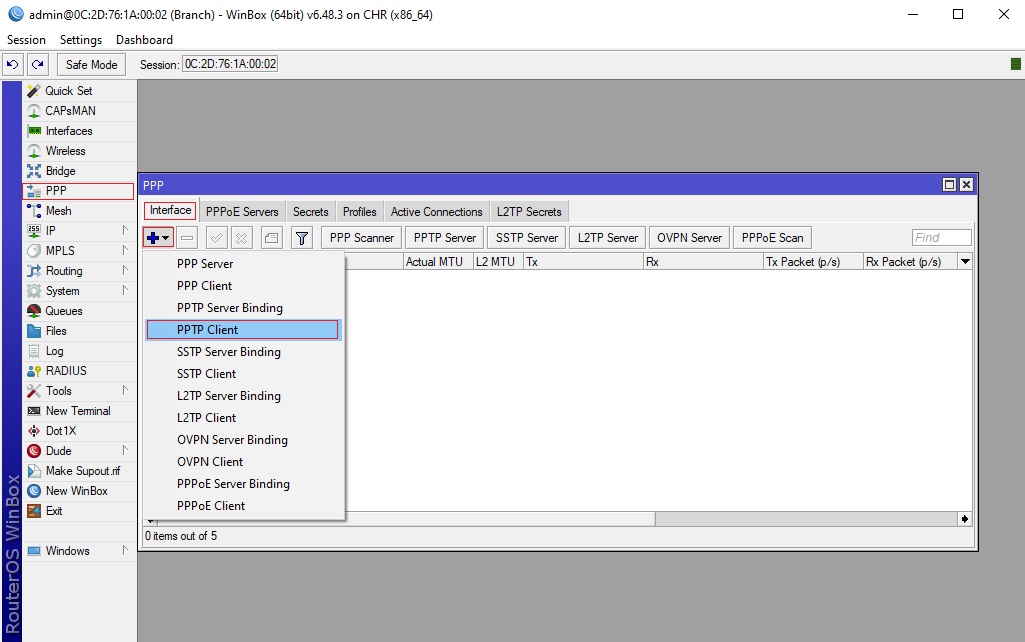Open the New Terminal sidebar item
Screen dimensions: 1025x642
click(78, 411)
